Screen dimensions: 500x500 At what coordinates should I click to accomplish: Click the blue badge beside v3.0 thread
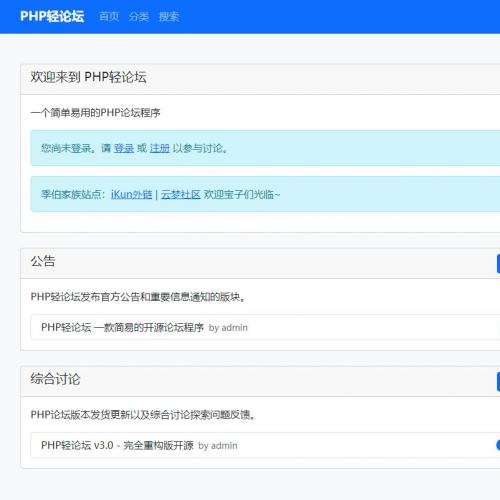498,445
